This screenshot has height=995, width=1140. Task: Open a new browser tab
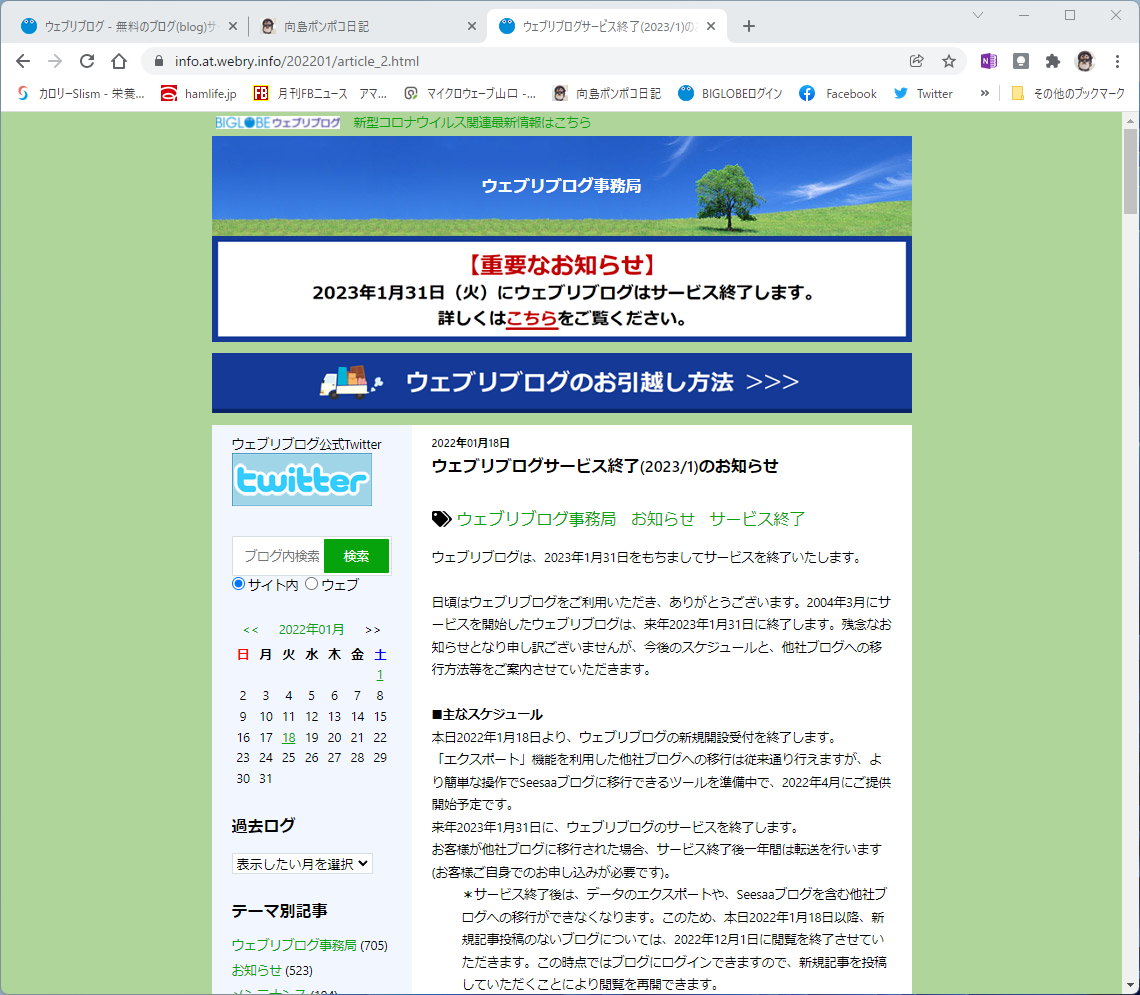749,26
